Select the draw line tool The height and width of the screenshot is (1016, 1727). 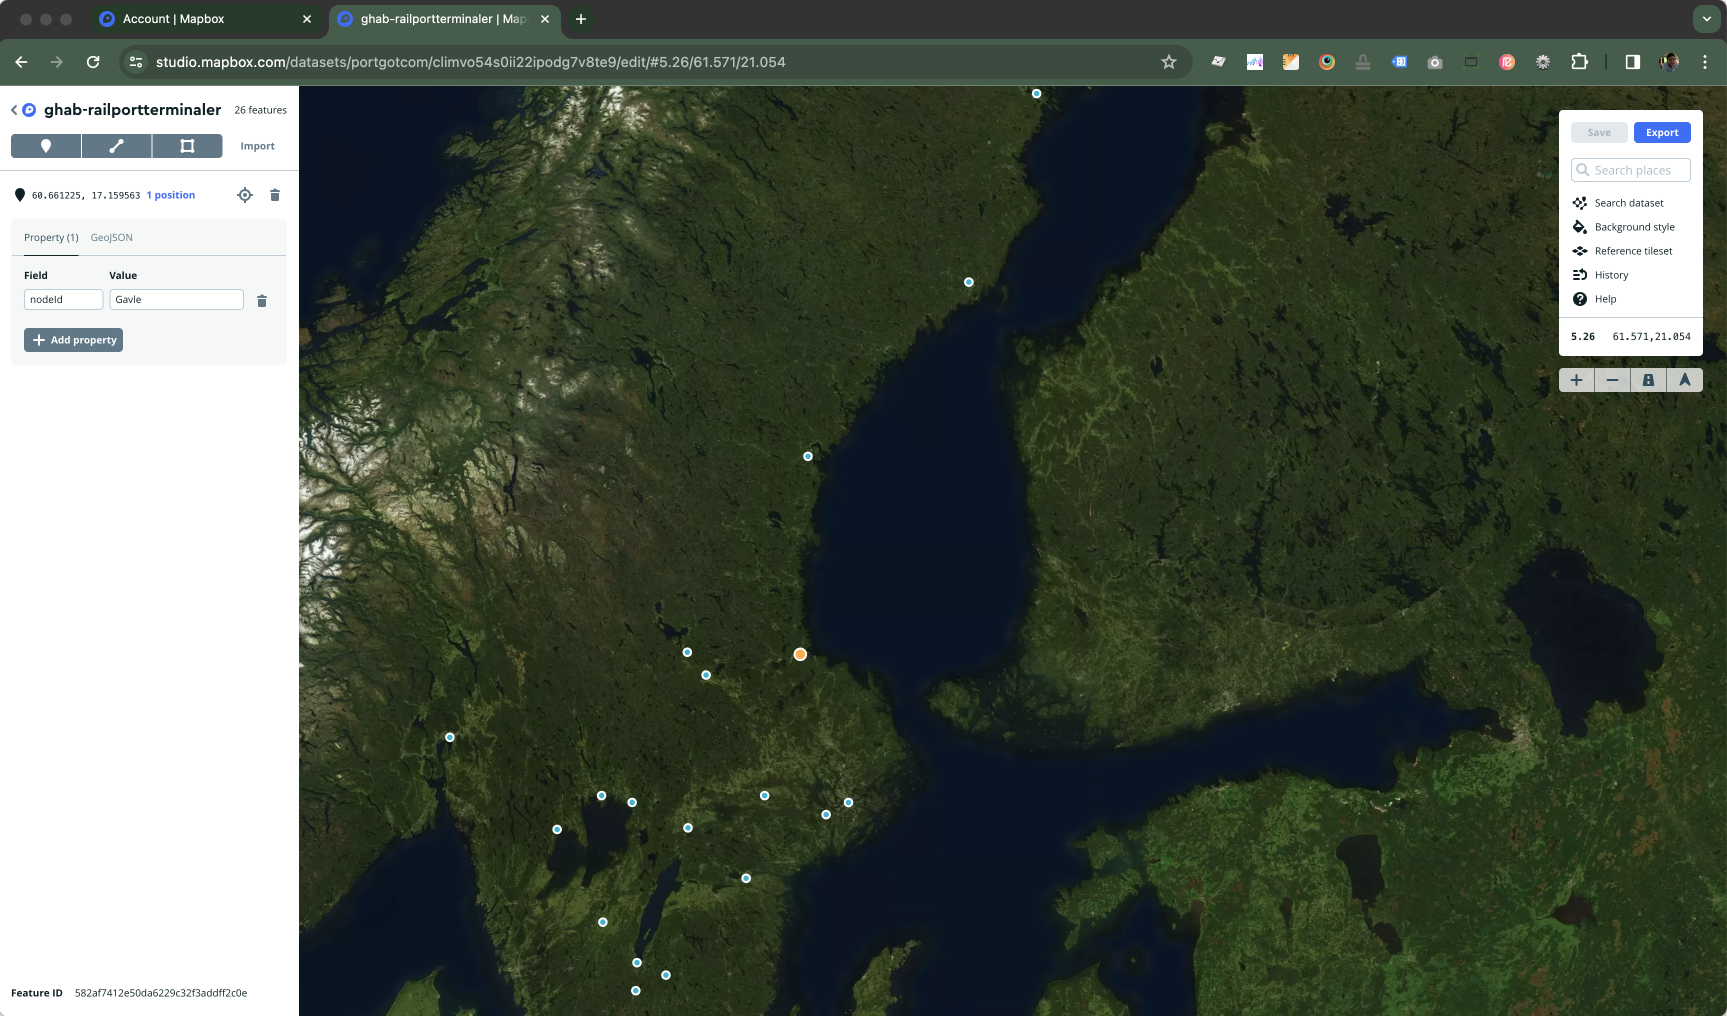coord(117,146)
